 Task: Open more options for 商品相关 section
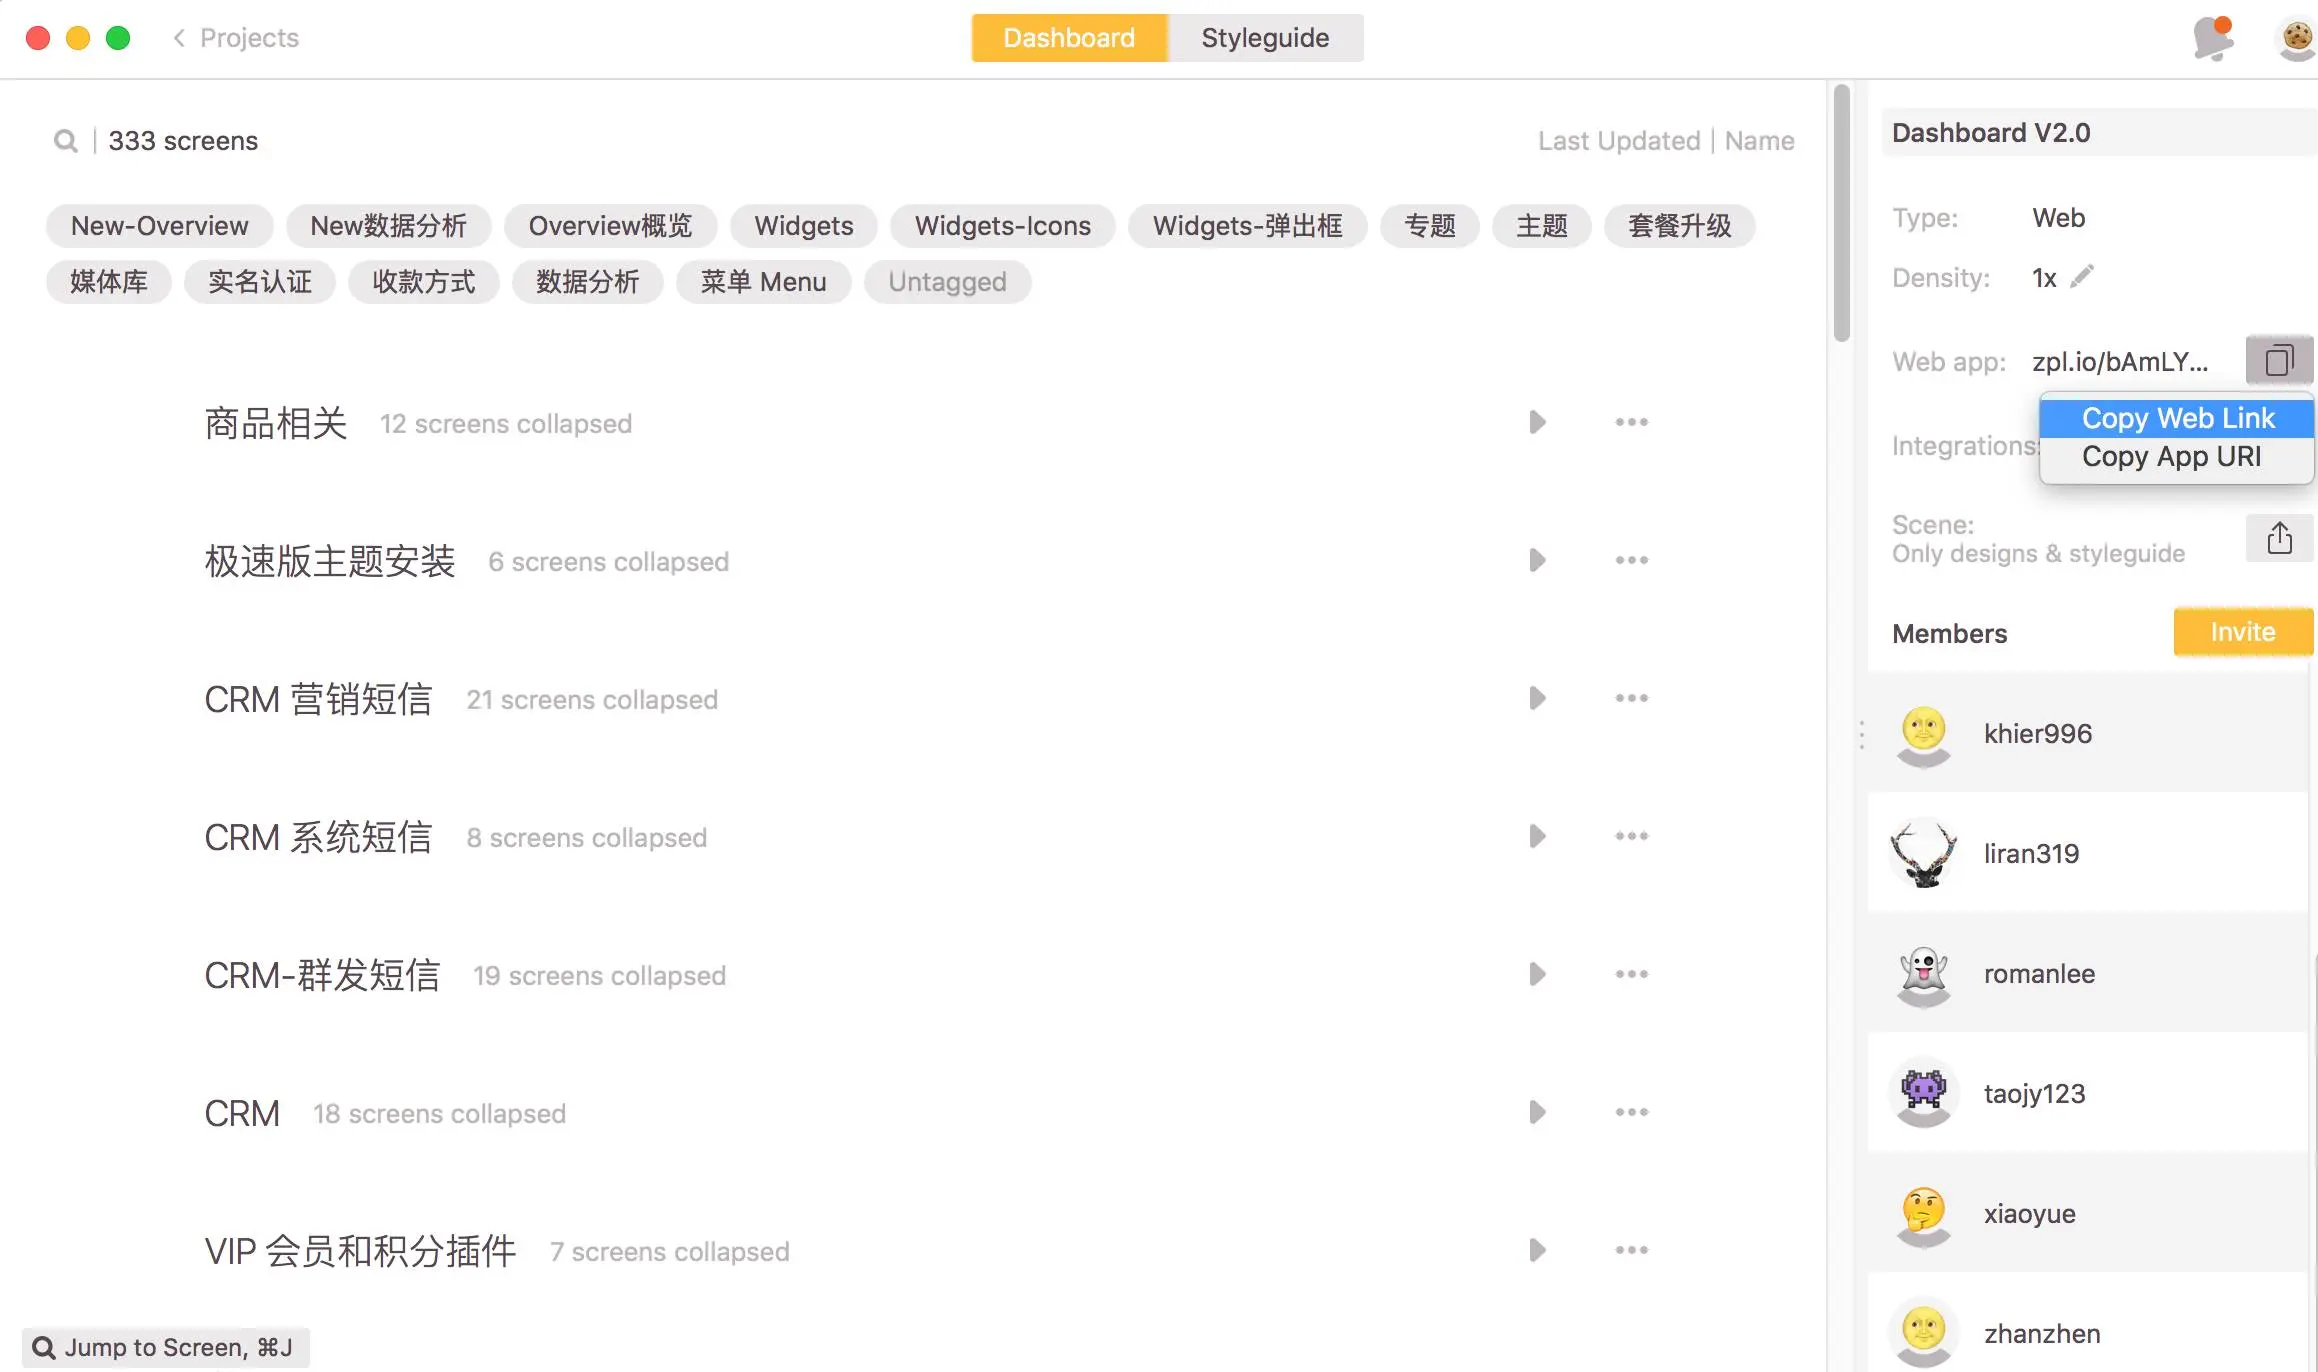pyautogui.click(x=1631, y=422)
